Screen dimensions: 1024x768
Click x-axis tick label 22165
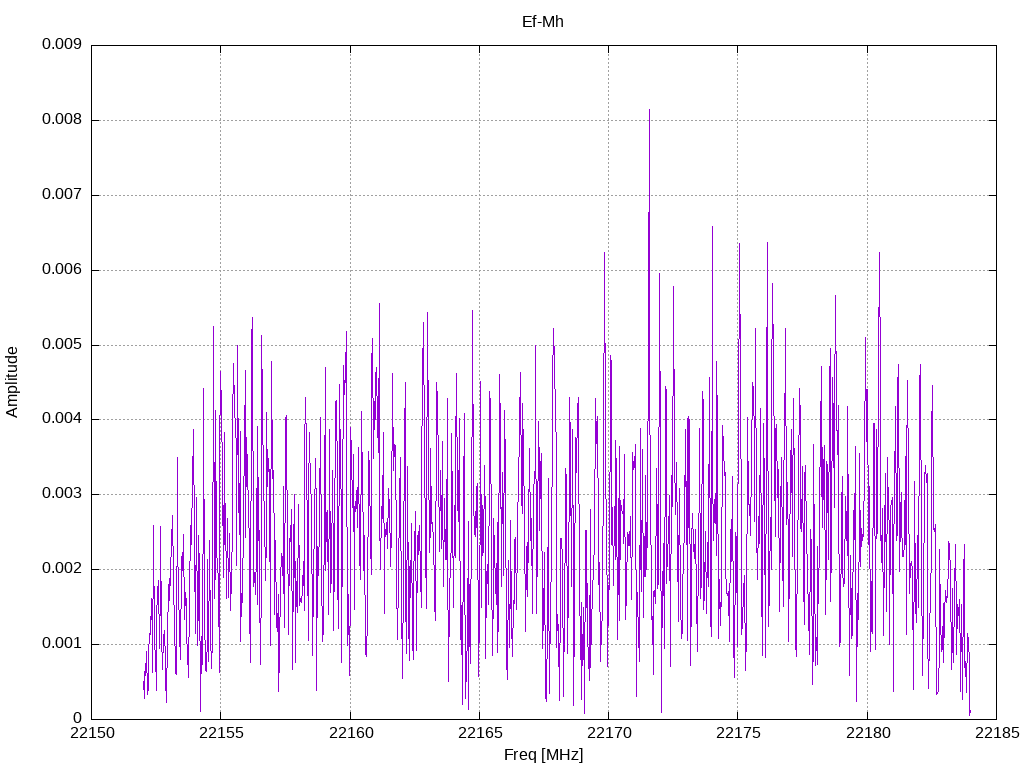tap(479, 733)
